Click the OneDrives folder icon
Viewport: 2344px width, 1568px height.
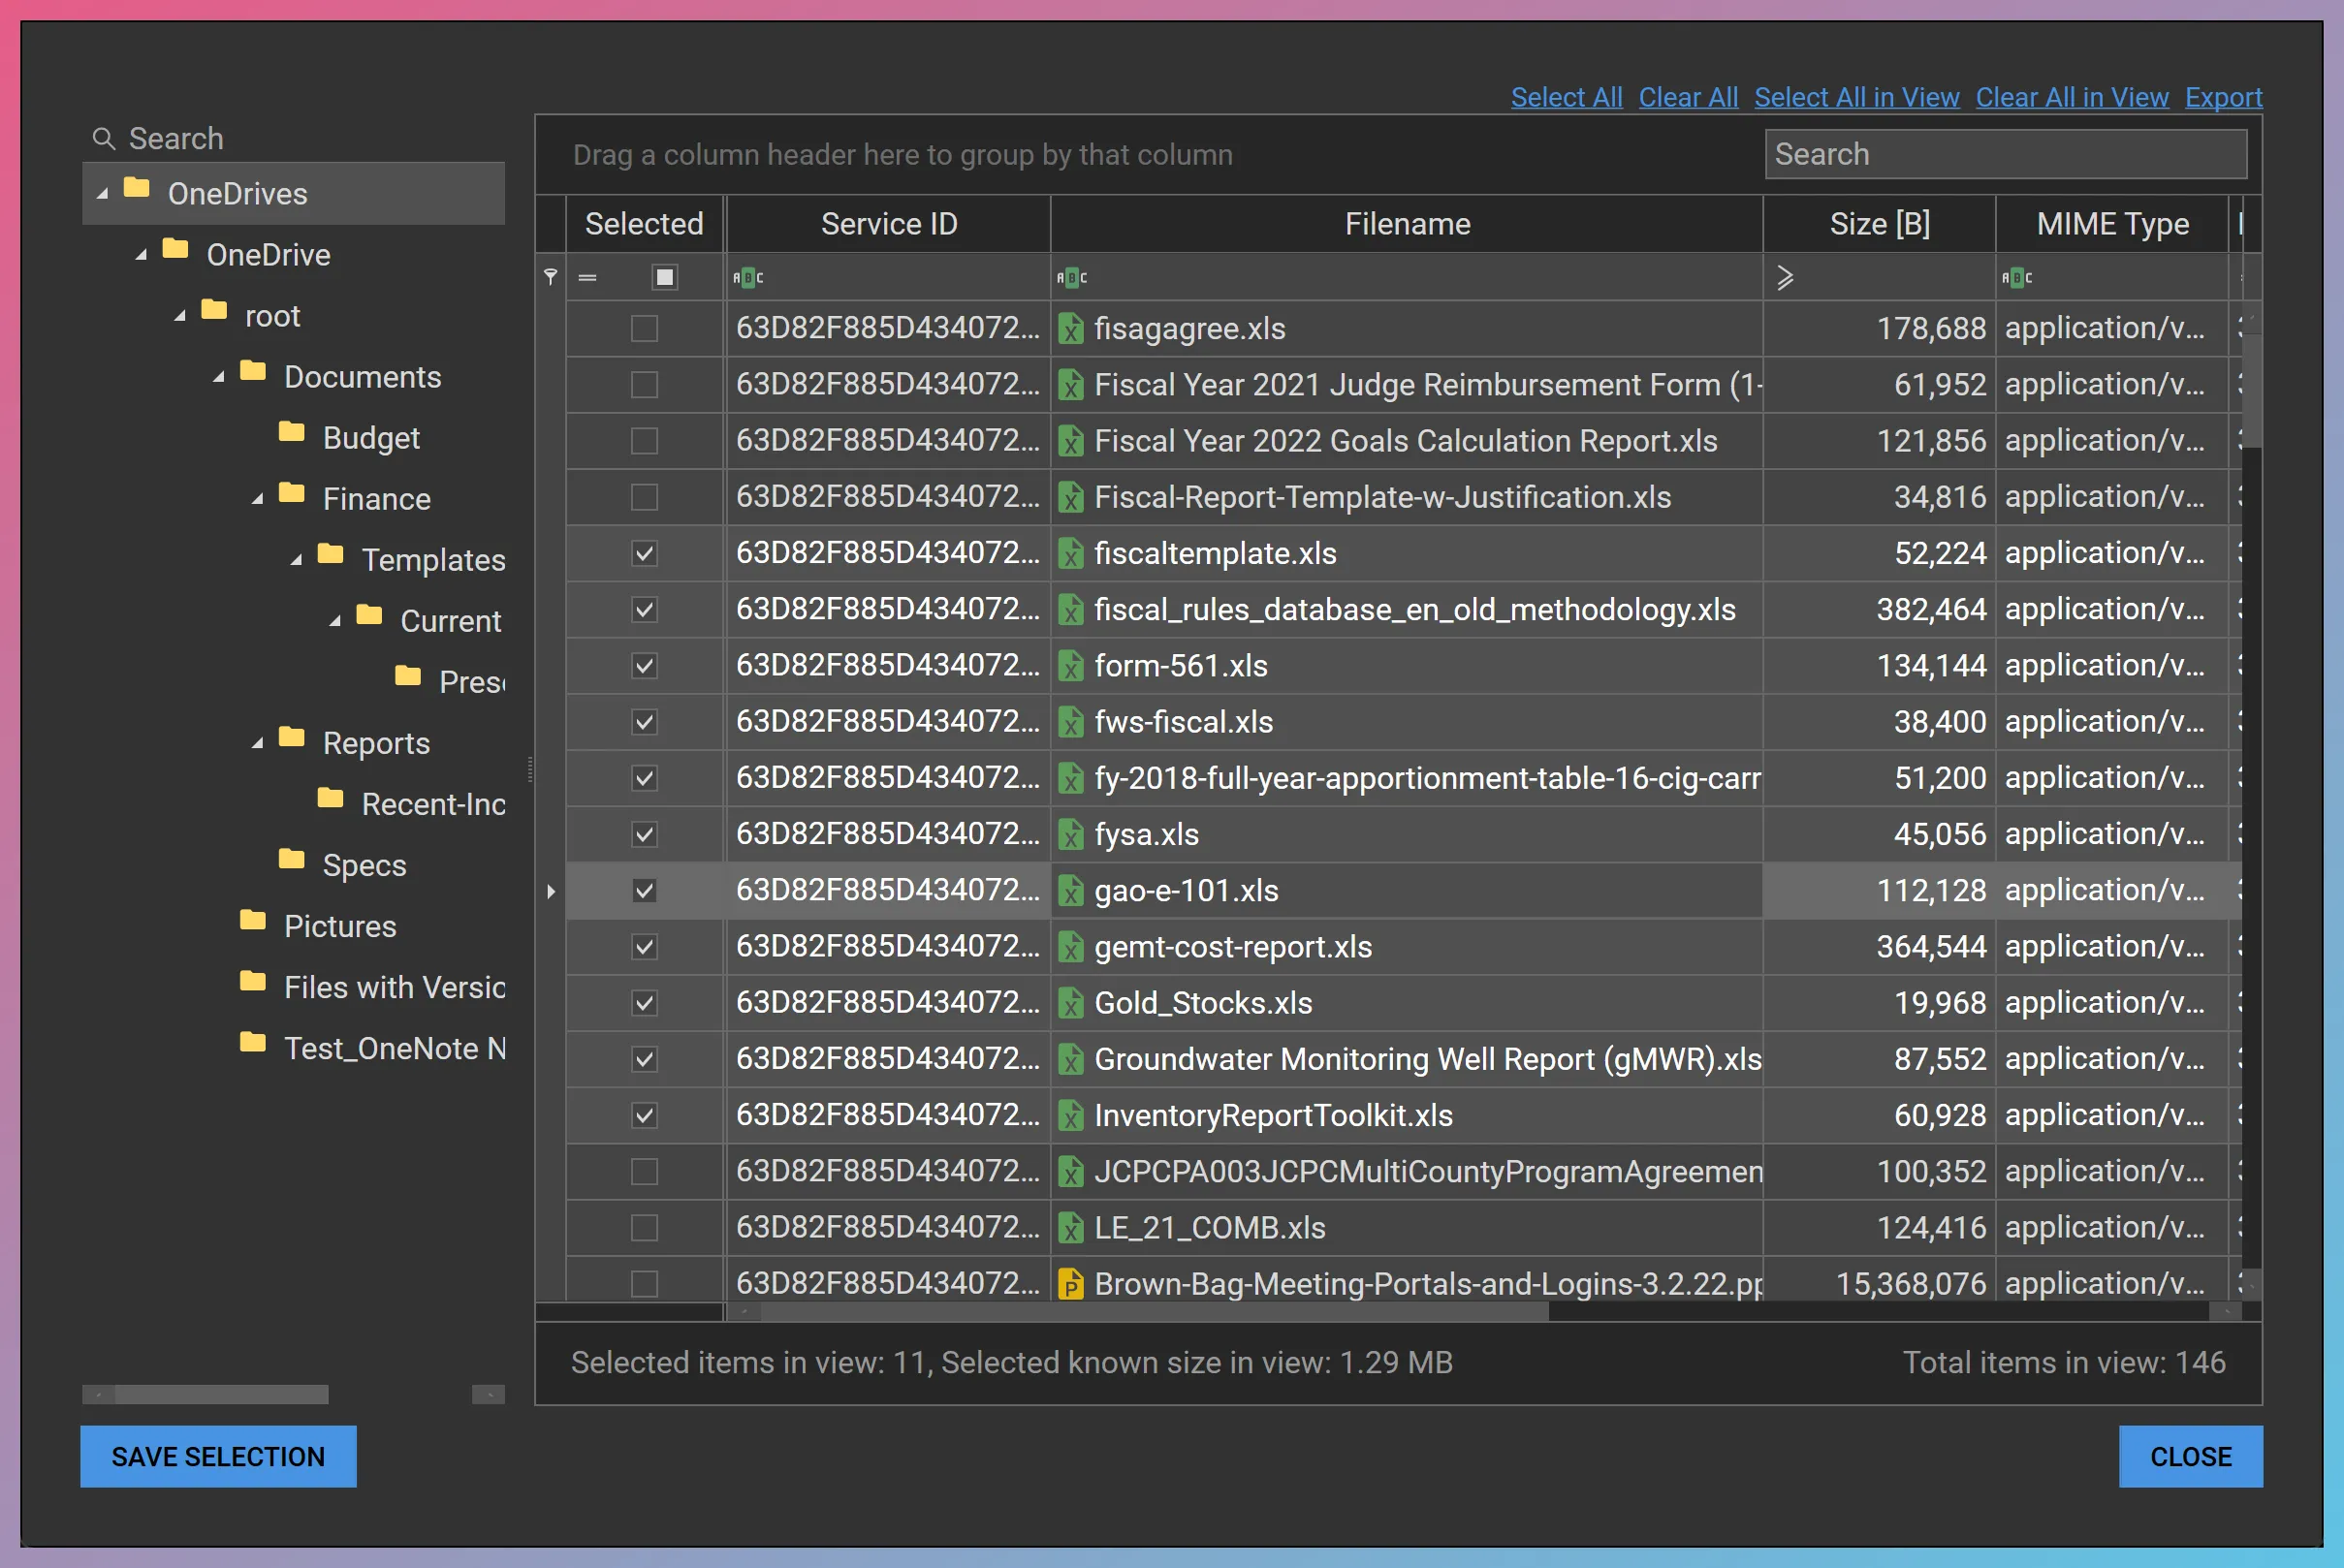[x=137, y=188]
